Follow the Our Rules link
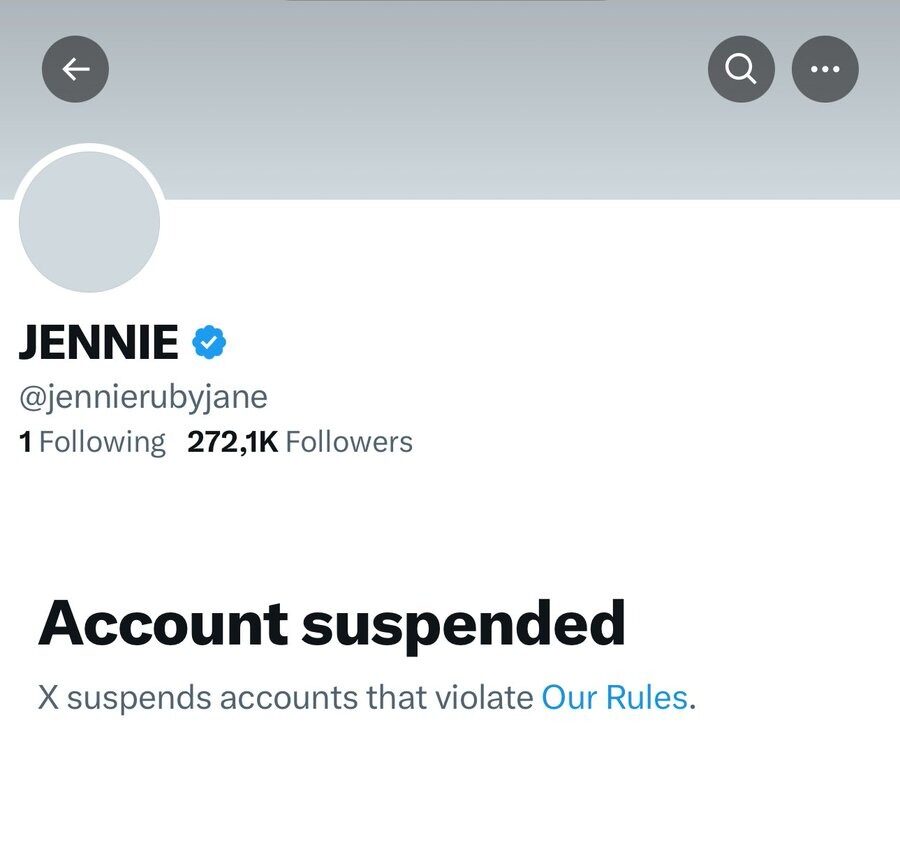 [x=614, y=697]
